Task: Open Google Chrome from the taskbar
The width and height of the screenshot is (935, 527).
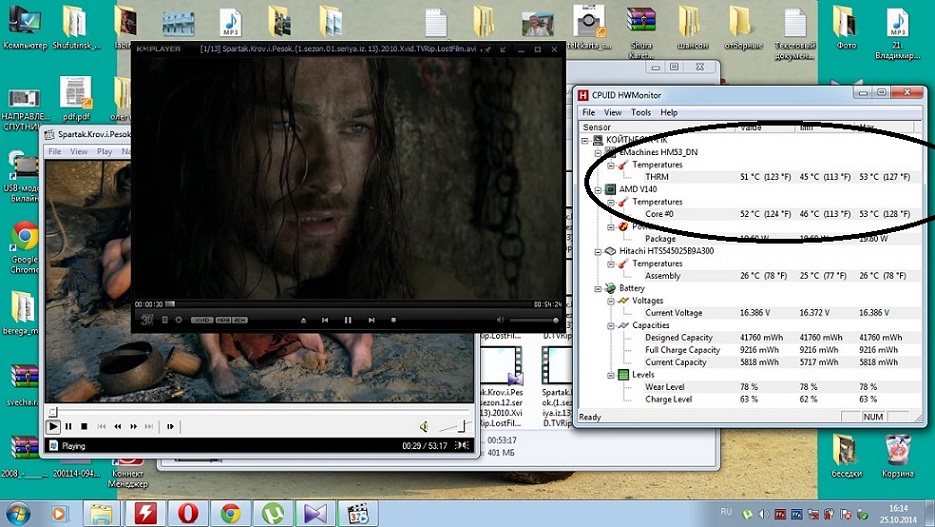Action: click(230, 513)
